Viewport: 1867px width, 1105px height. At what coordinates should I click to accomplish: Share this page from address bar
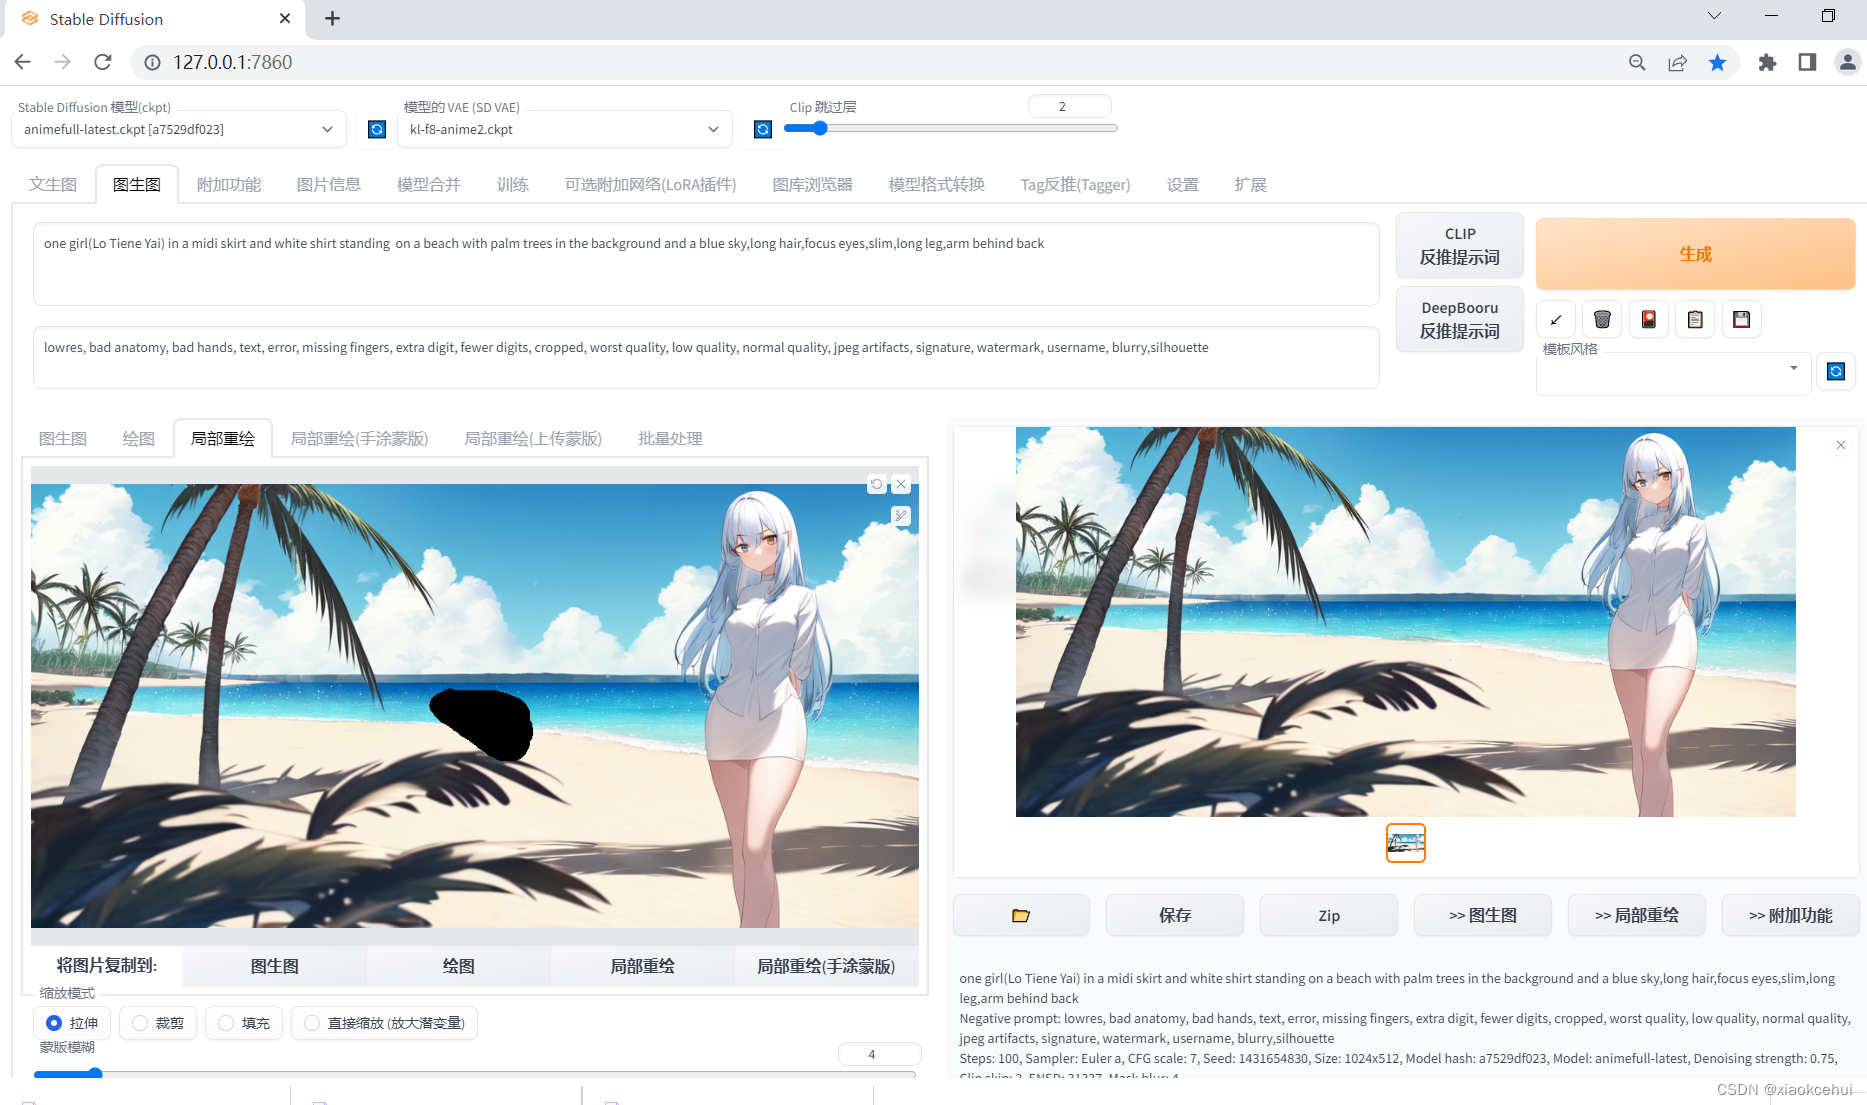(x=1677, y=63)
